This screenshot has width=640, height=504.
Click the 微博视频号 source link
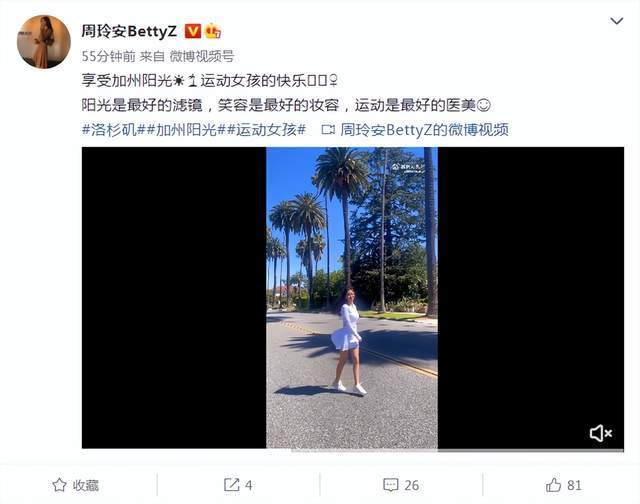pos(202,56)
